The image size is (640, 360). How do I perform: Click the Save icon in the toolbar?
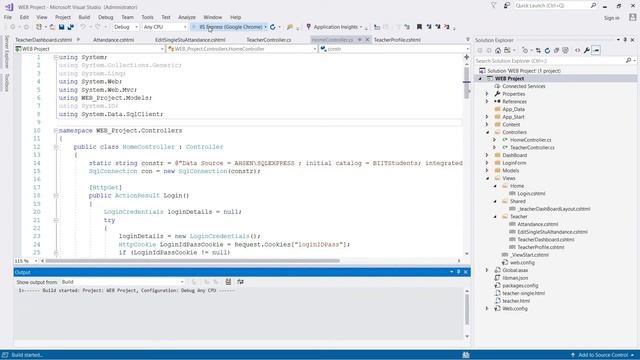(x=61, y=27)
